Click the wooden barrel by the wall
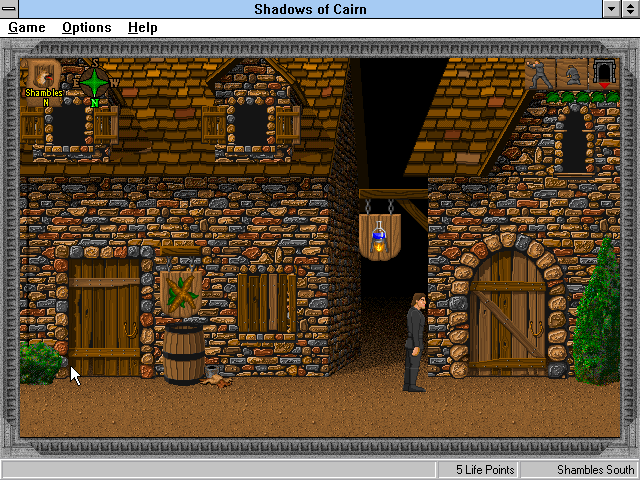 pyautogui.click(x=183, y=352)
